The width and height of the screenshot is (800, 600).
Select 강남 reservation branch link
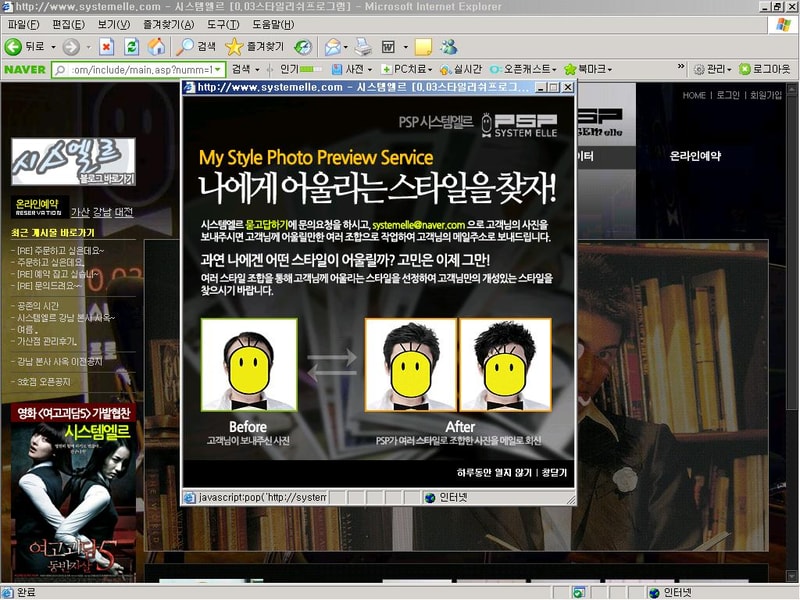[102, 212]
